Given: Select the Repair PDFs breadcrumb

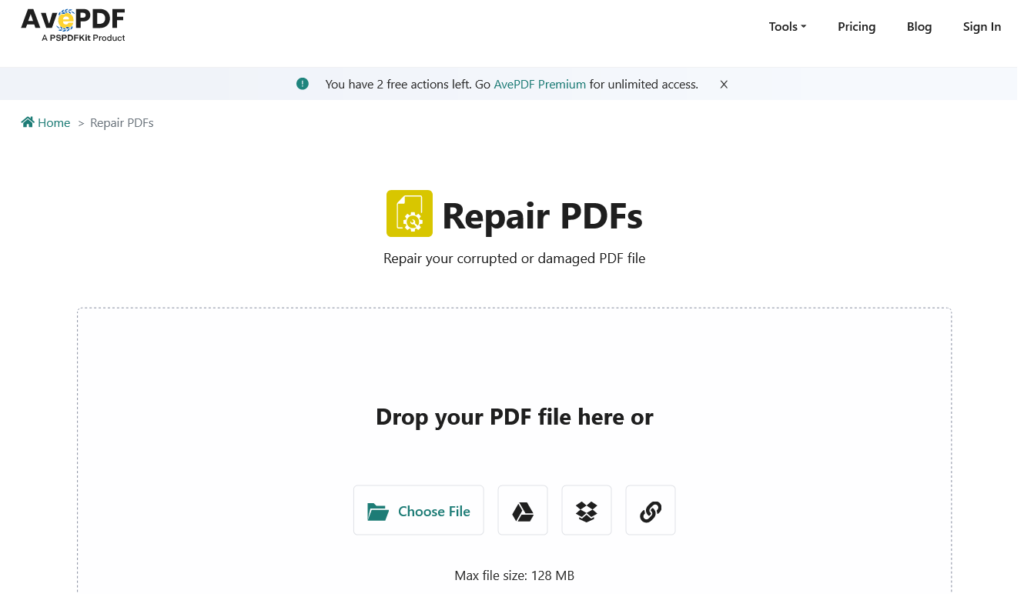Looking at the screenshot, I should (x=120, y=122).
